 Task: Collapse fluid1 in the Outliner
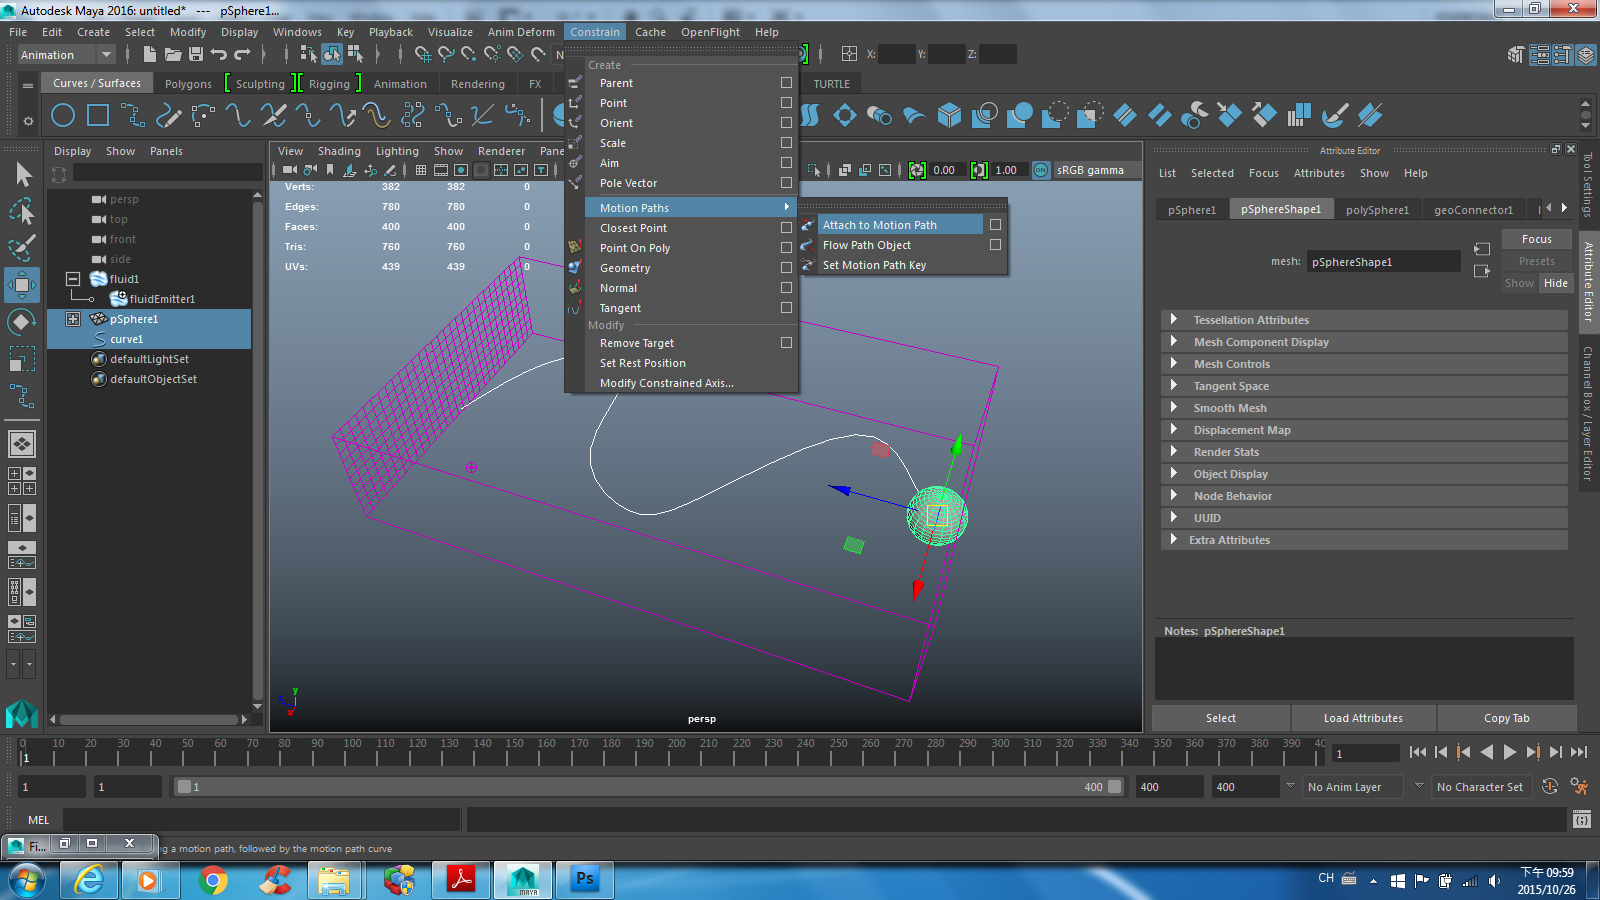72,279
